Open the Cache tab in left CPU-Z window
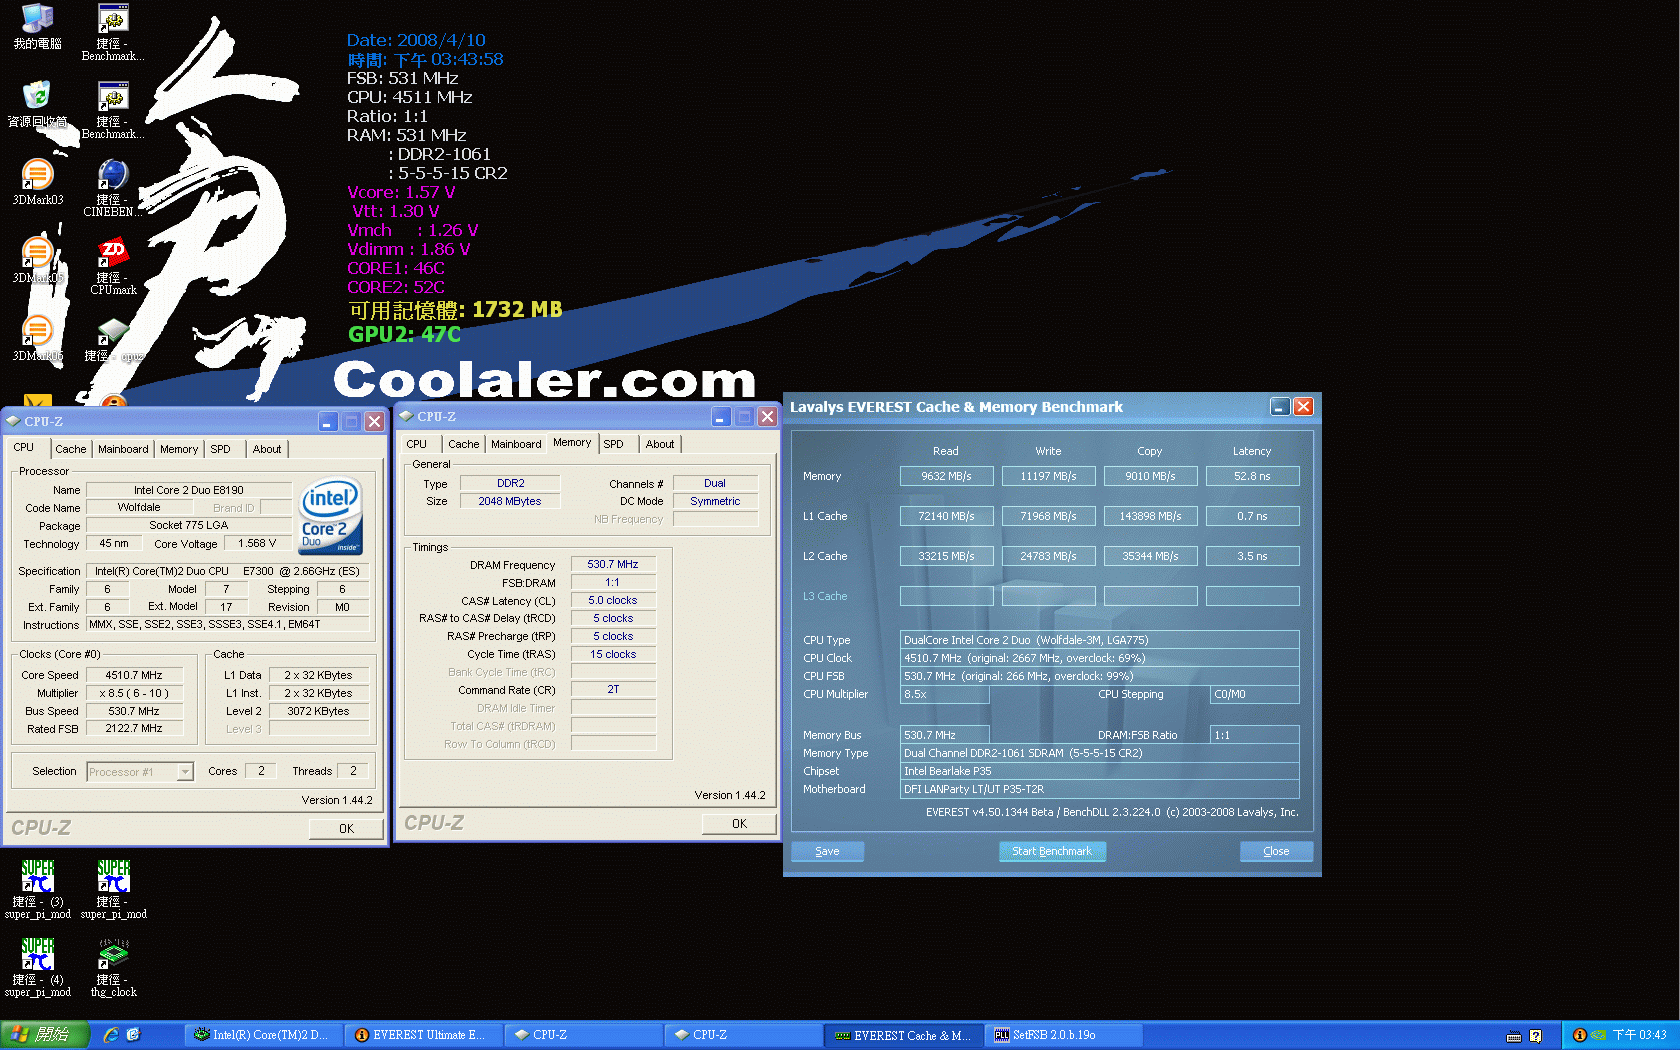 coord(70,449)
